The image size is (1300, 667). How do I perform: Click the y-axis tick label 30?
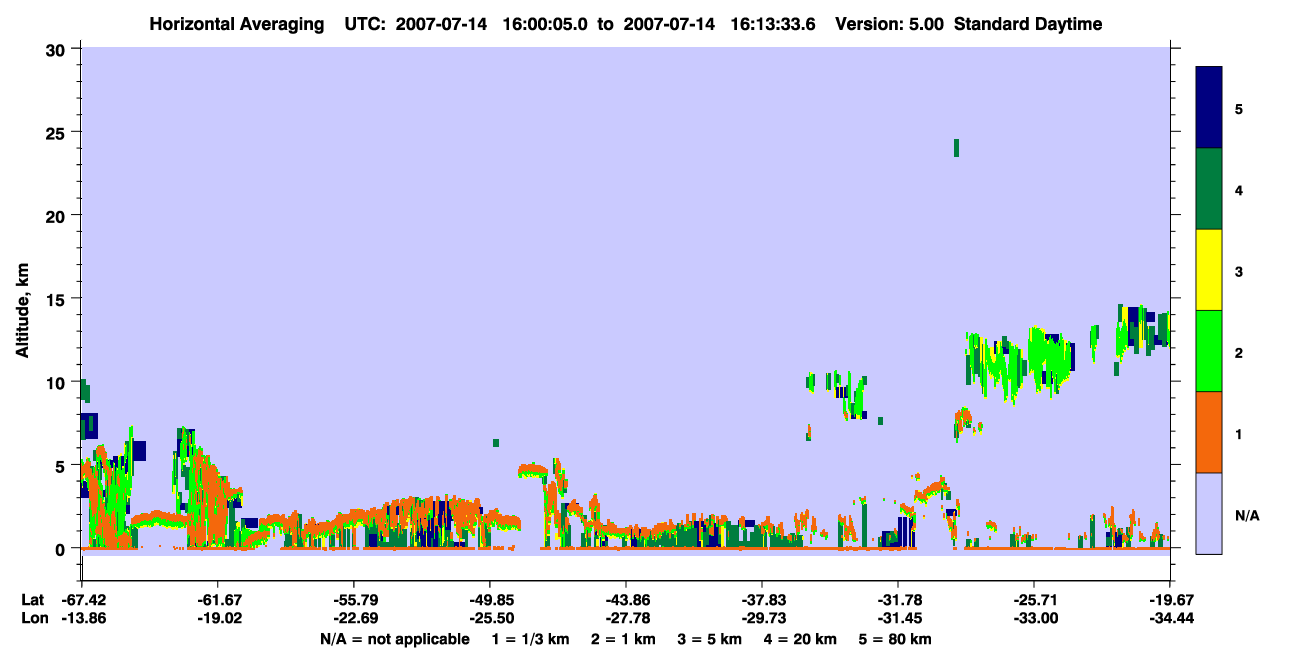click(x=58, y=49)
